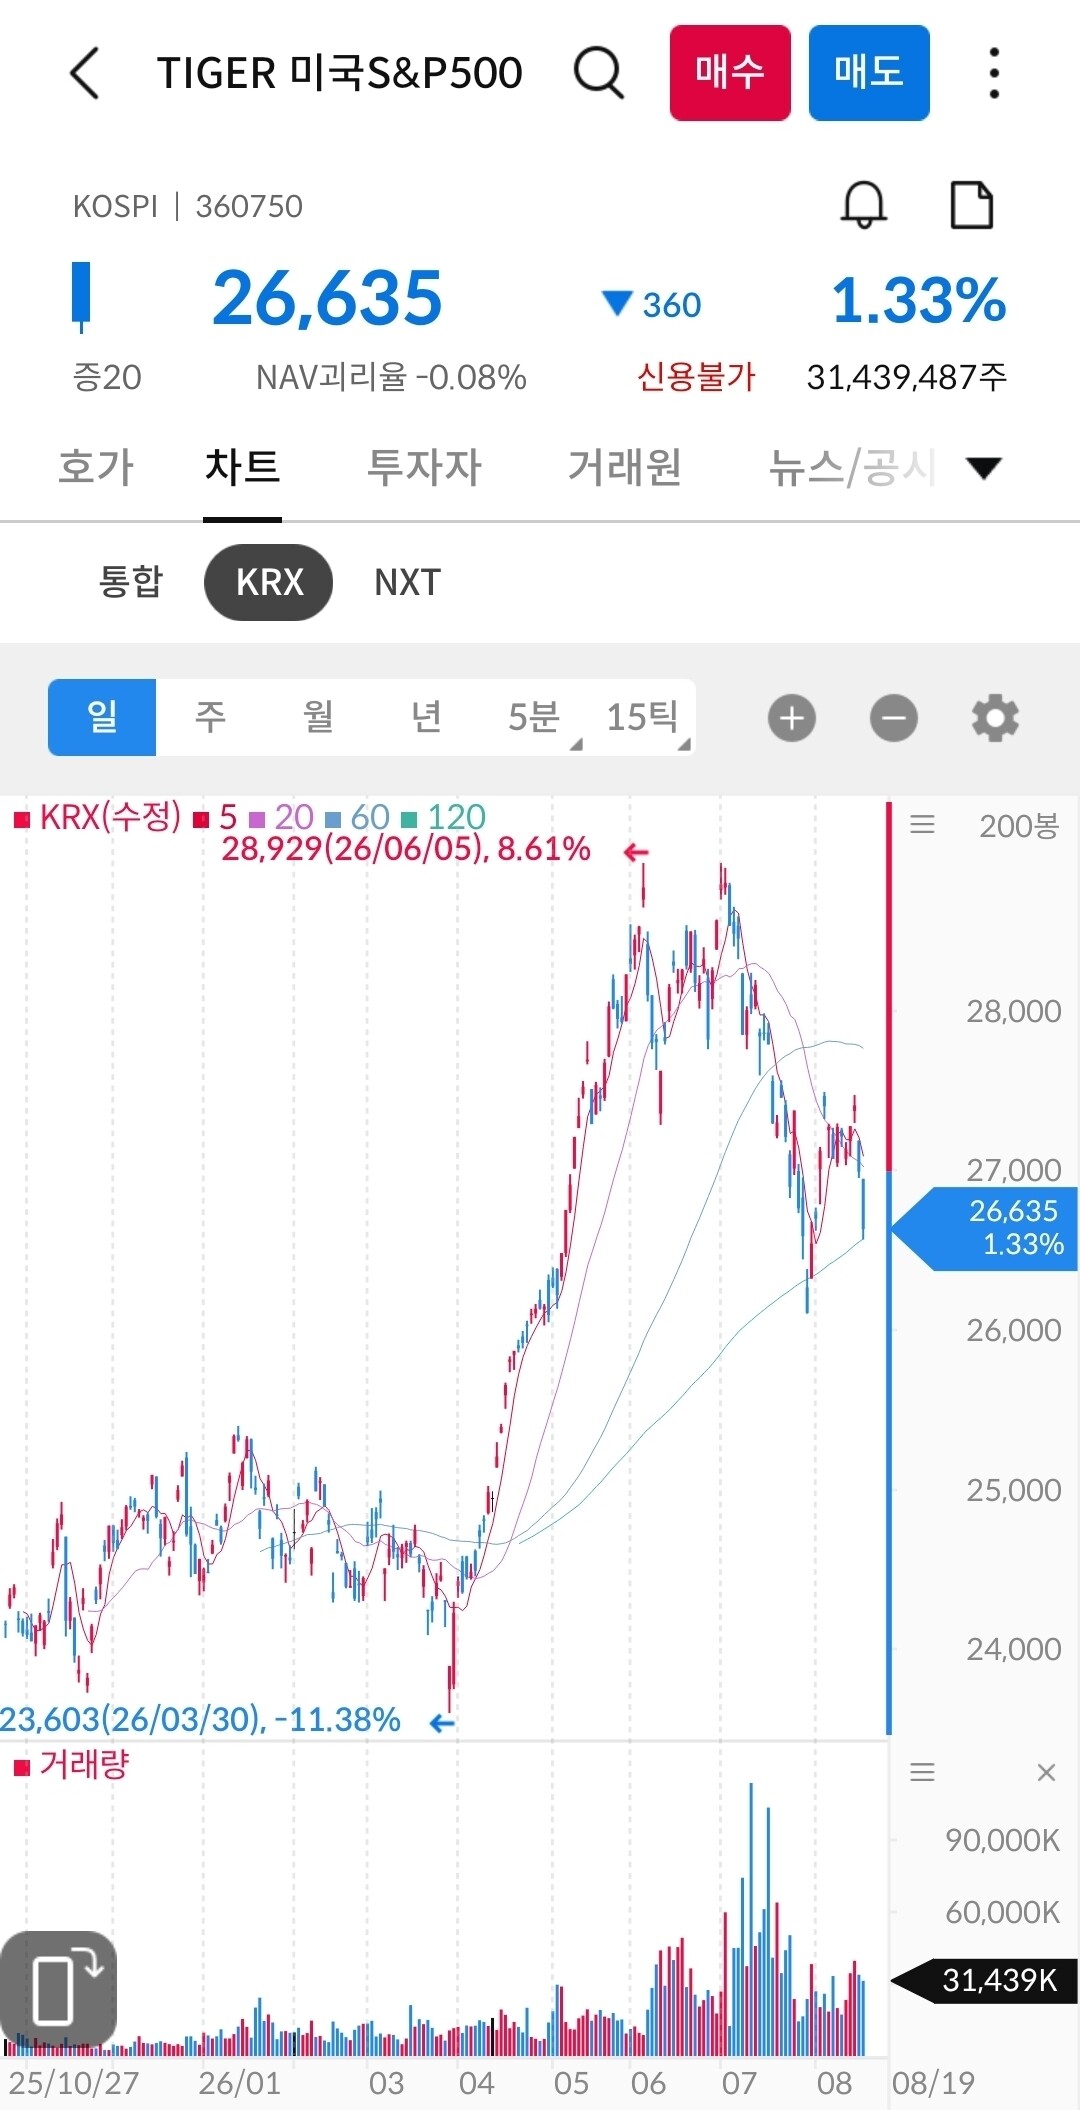Switch to the NXT exchange option

[x=407, y=582]
